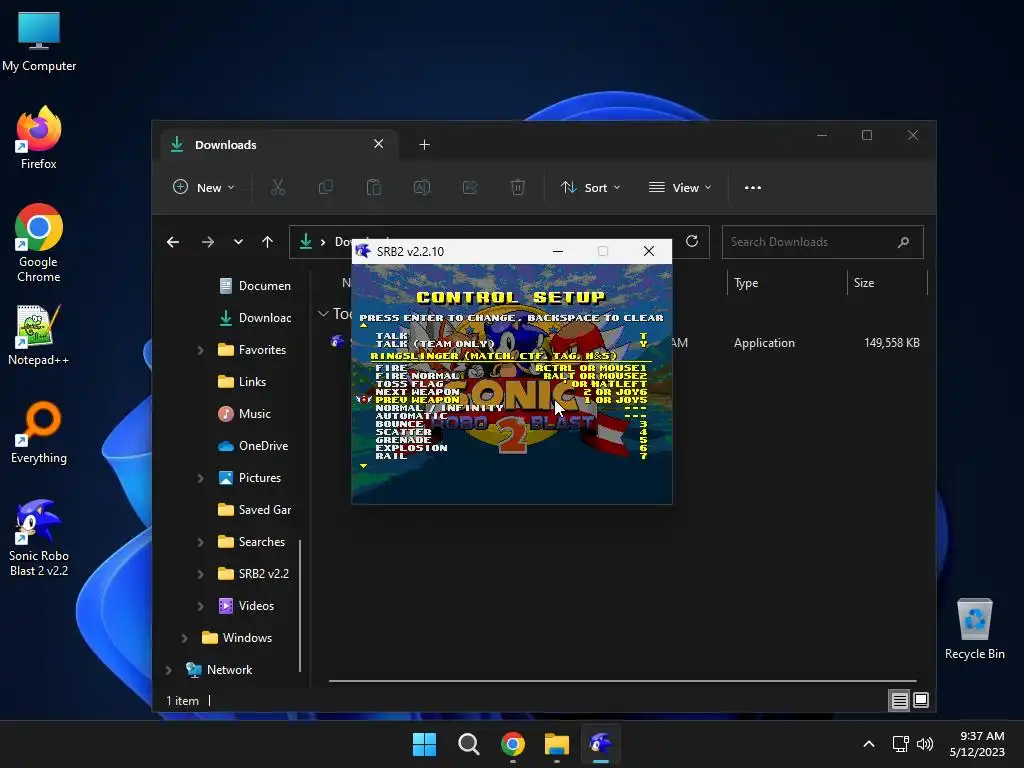The image size is (1024, 768).
Task: Open Google Chrome desktop shortcut
Action: coord(39,243)
